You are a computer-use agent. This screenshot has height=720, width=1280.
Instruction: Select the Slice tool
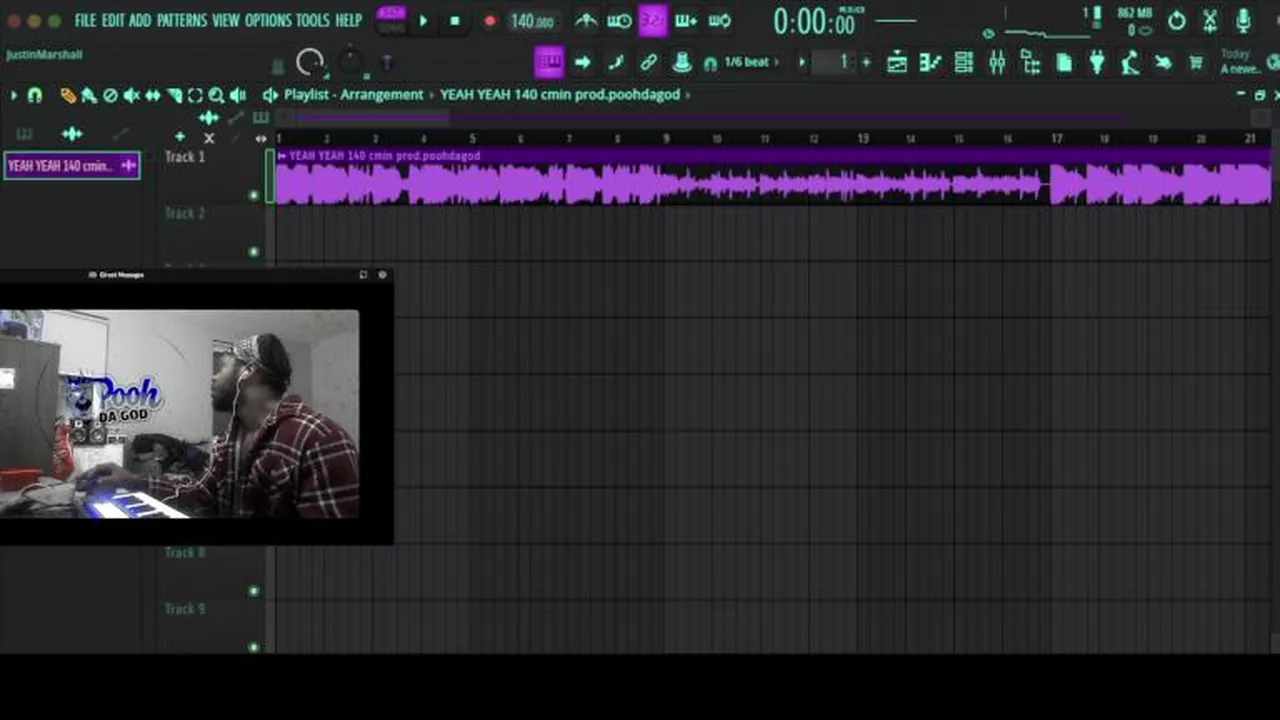click(174, 95)
